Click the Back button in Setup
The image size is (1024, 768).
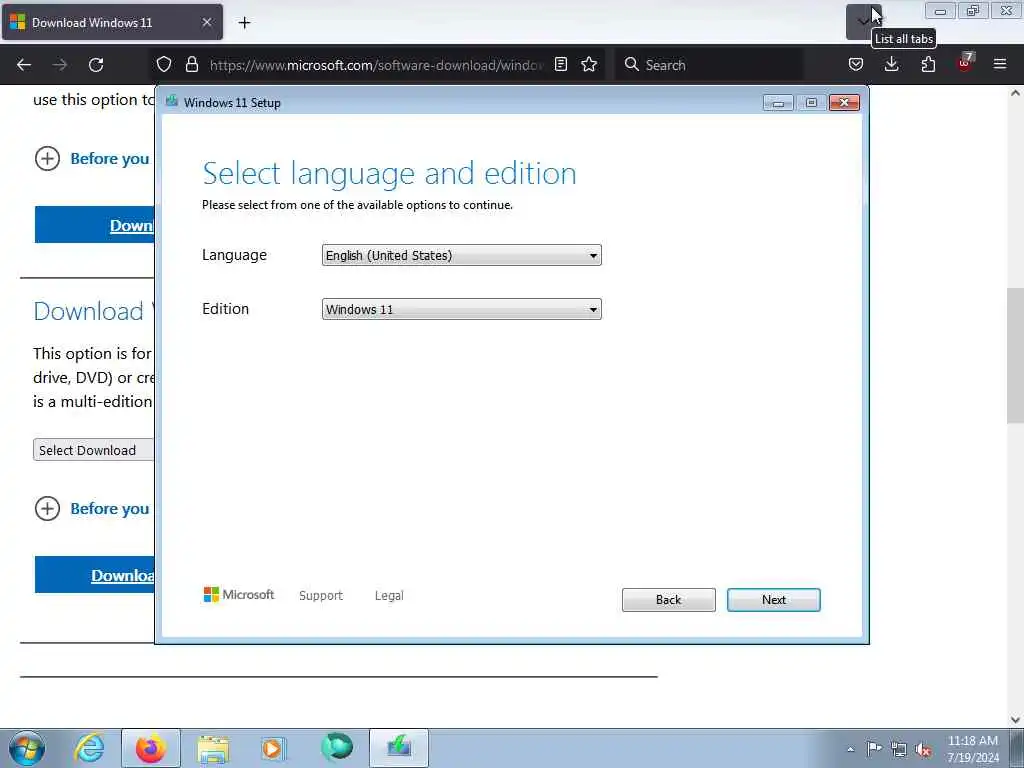[668, 600]
